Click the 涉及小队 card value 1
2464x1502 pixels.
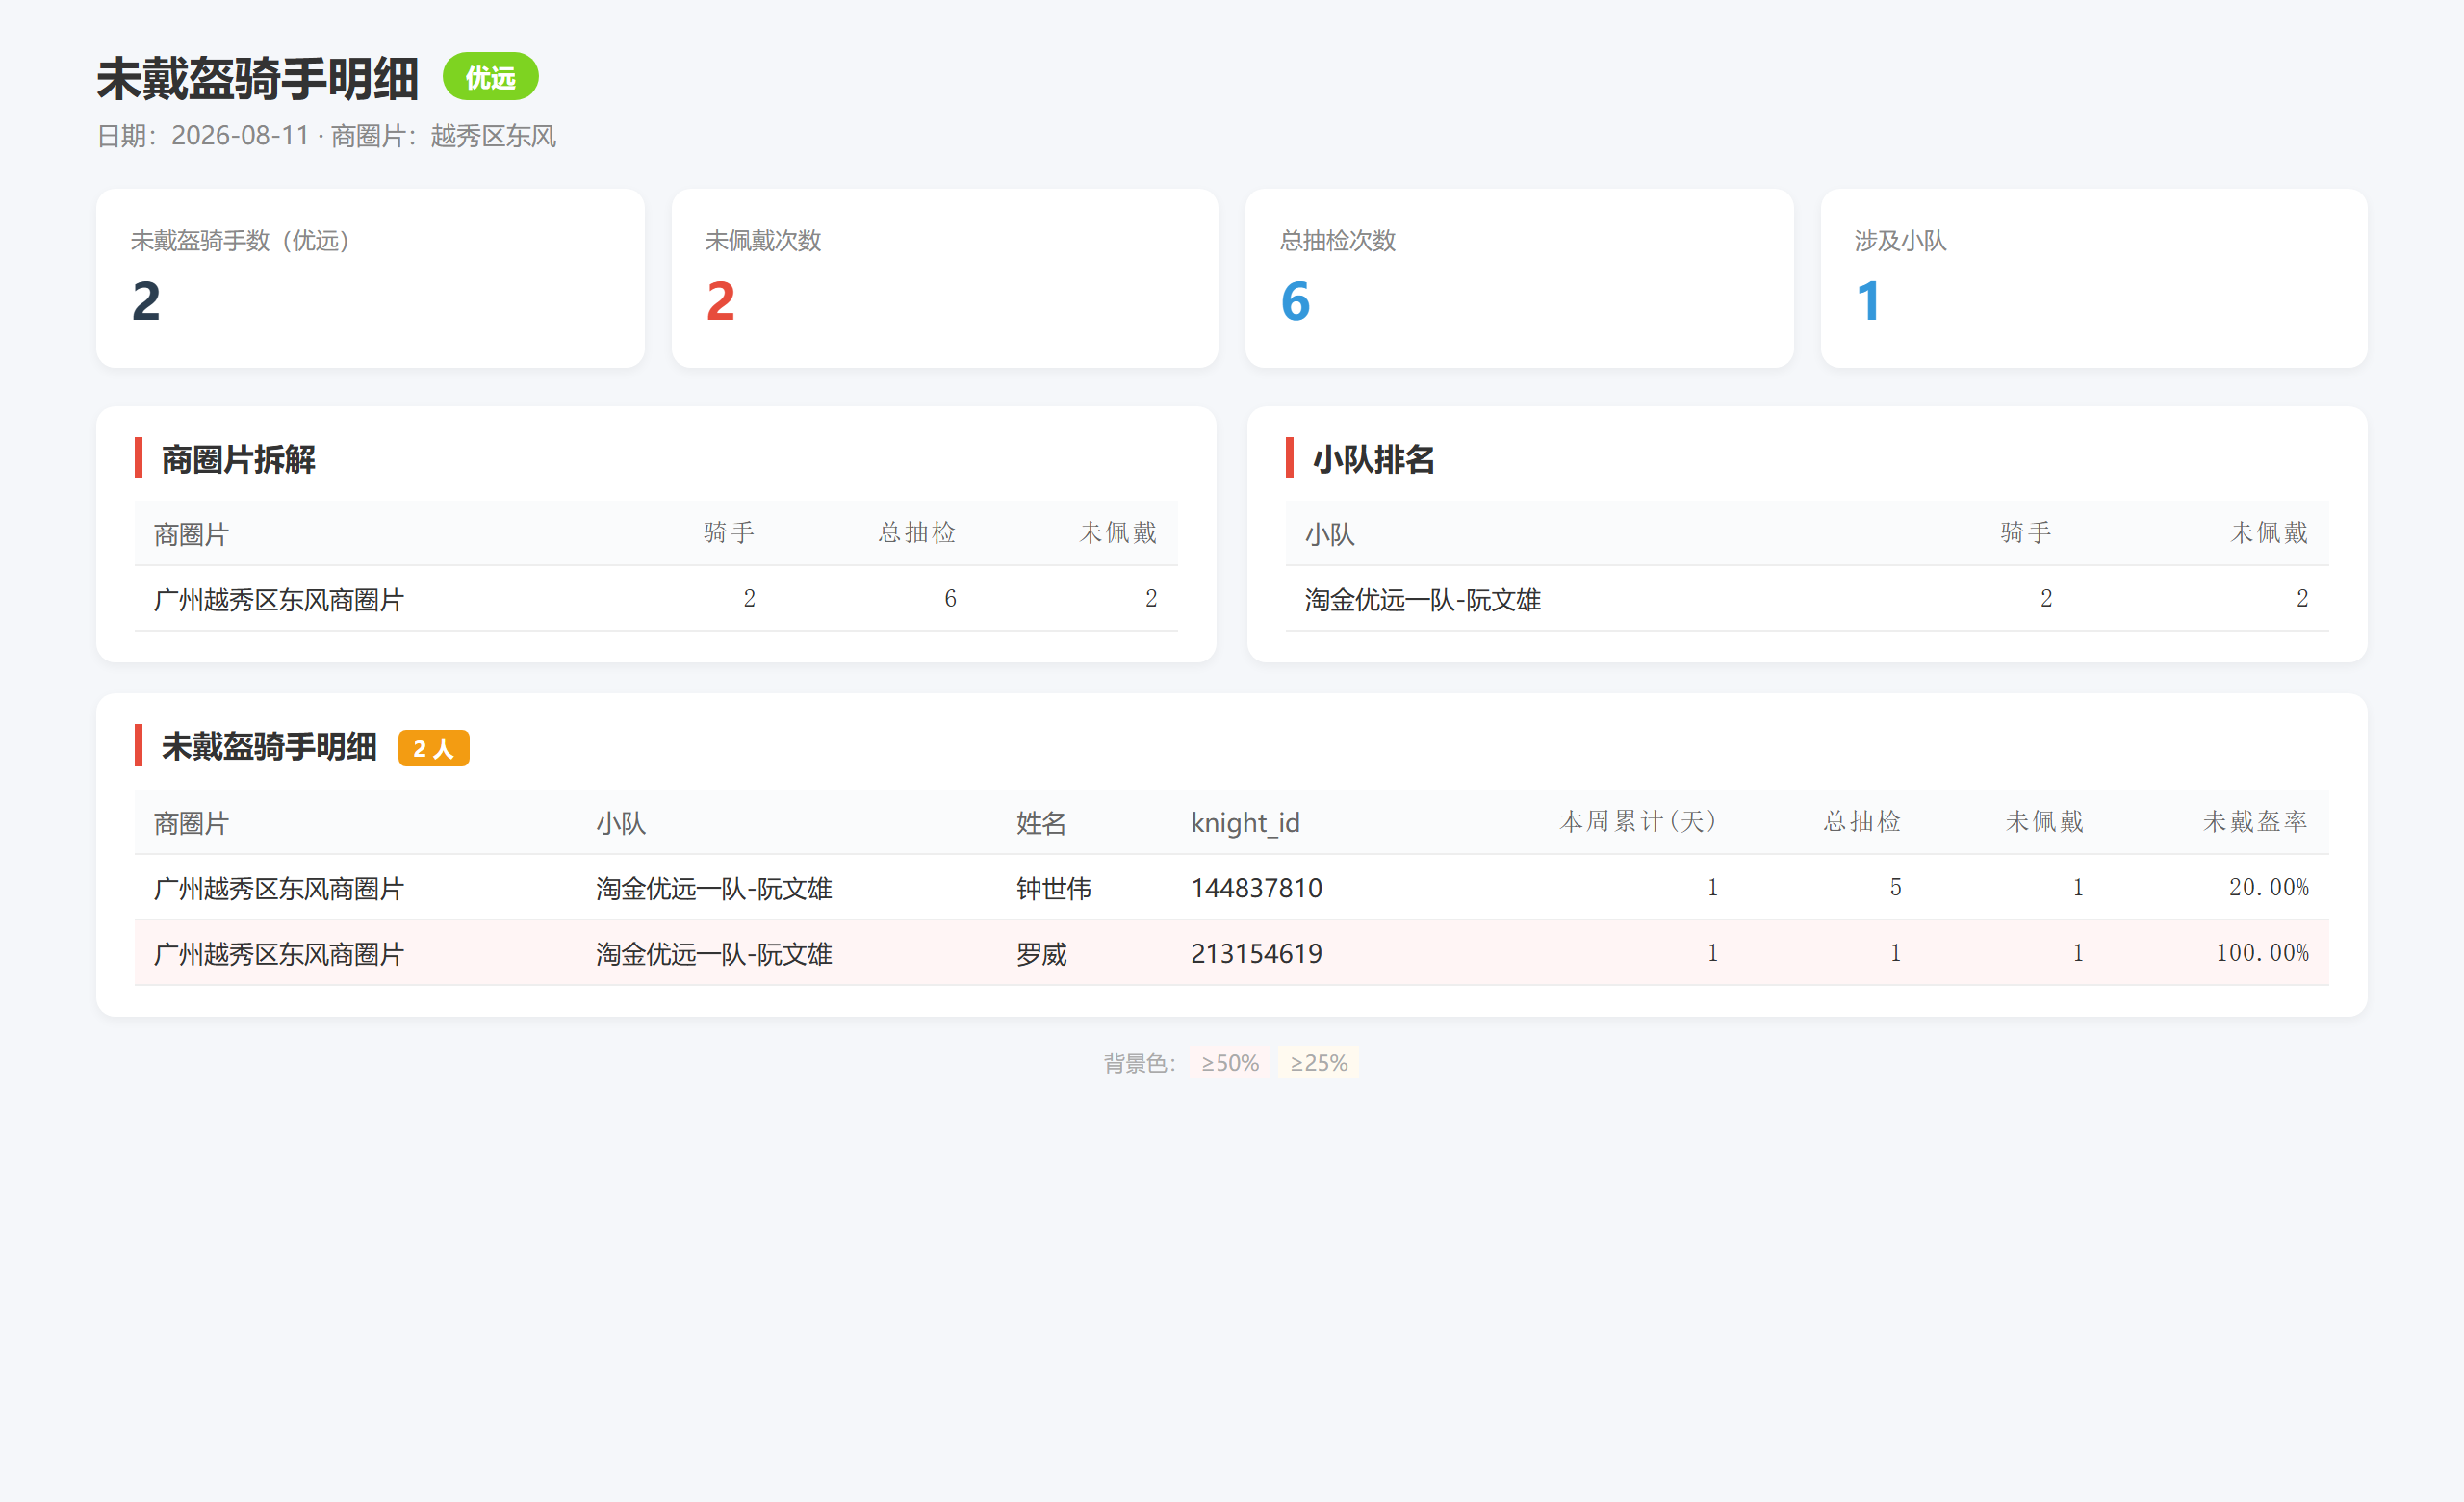tap(1868, 301)
